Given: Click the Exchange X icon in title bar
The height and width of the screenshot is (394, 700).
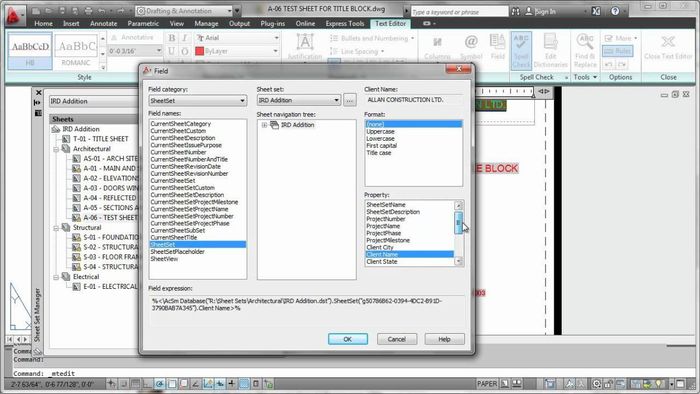Looking at the screenshot, I should 596,11.
